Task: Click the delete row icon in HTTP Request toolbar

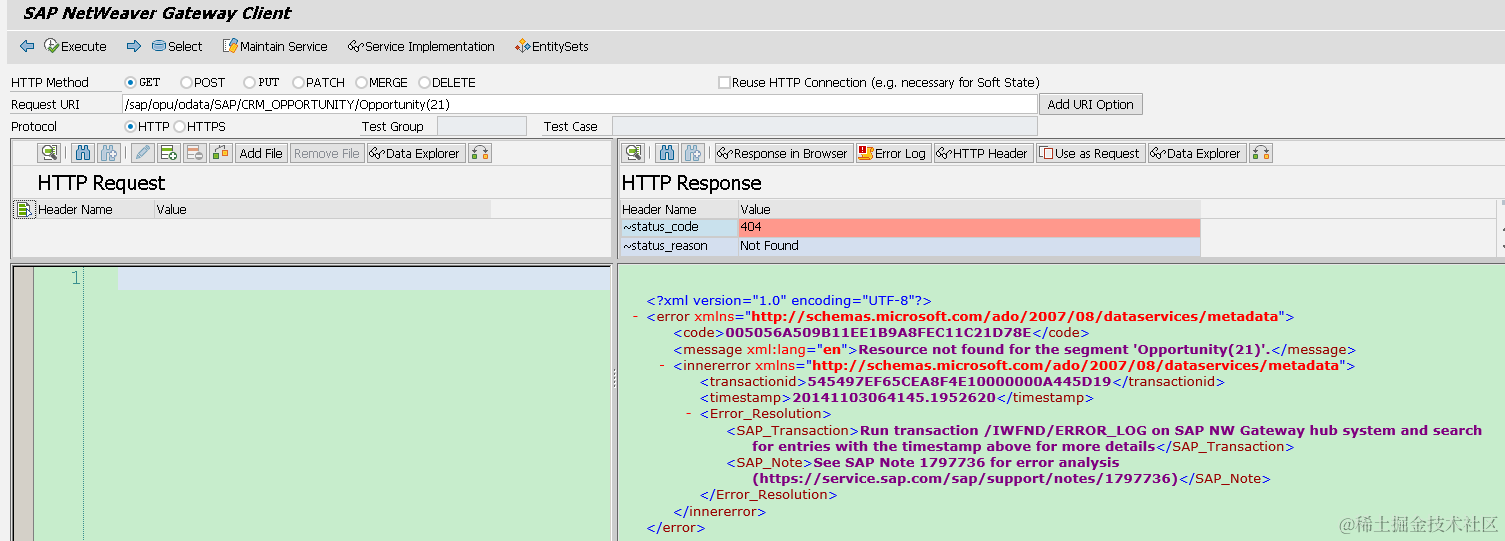Action: tap(194, 153)
